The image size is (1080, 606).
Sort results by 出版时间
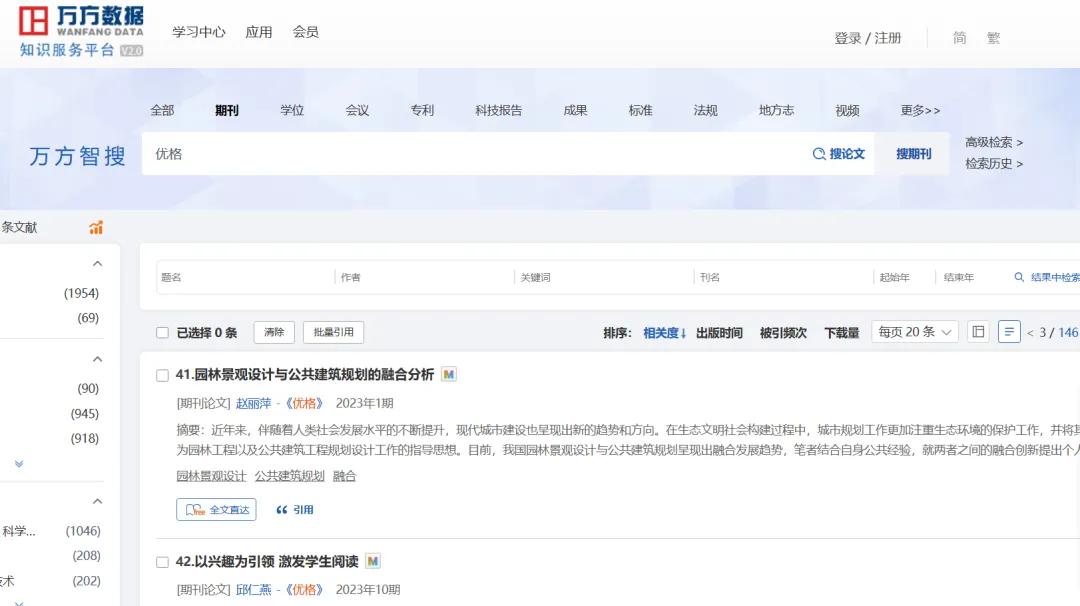[719, 333]
